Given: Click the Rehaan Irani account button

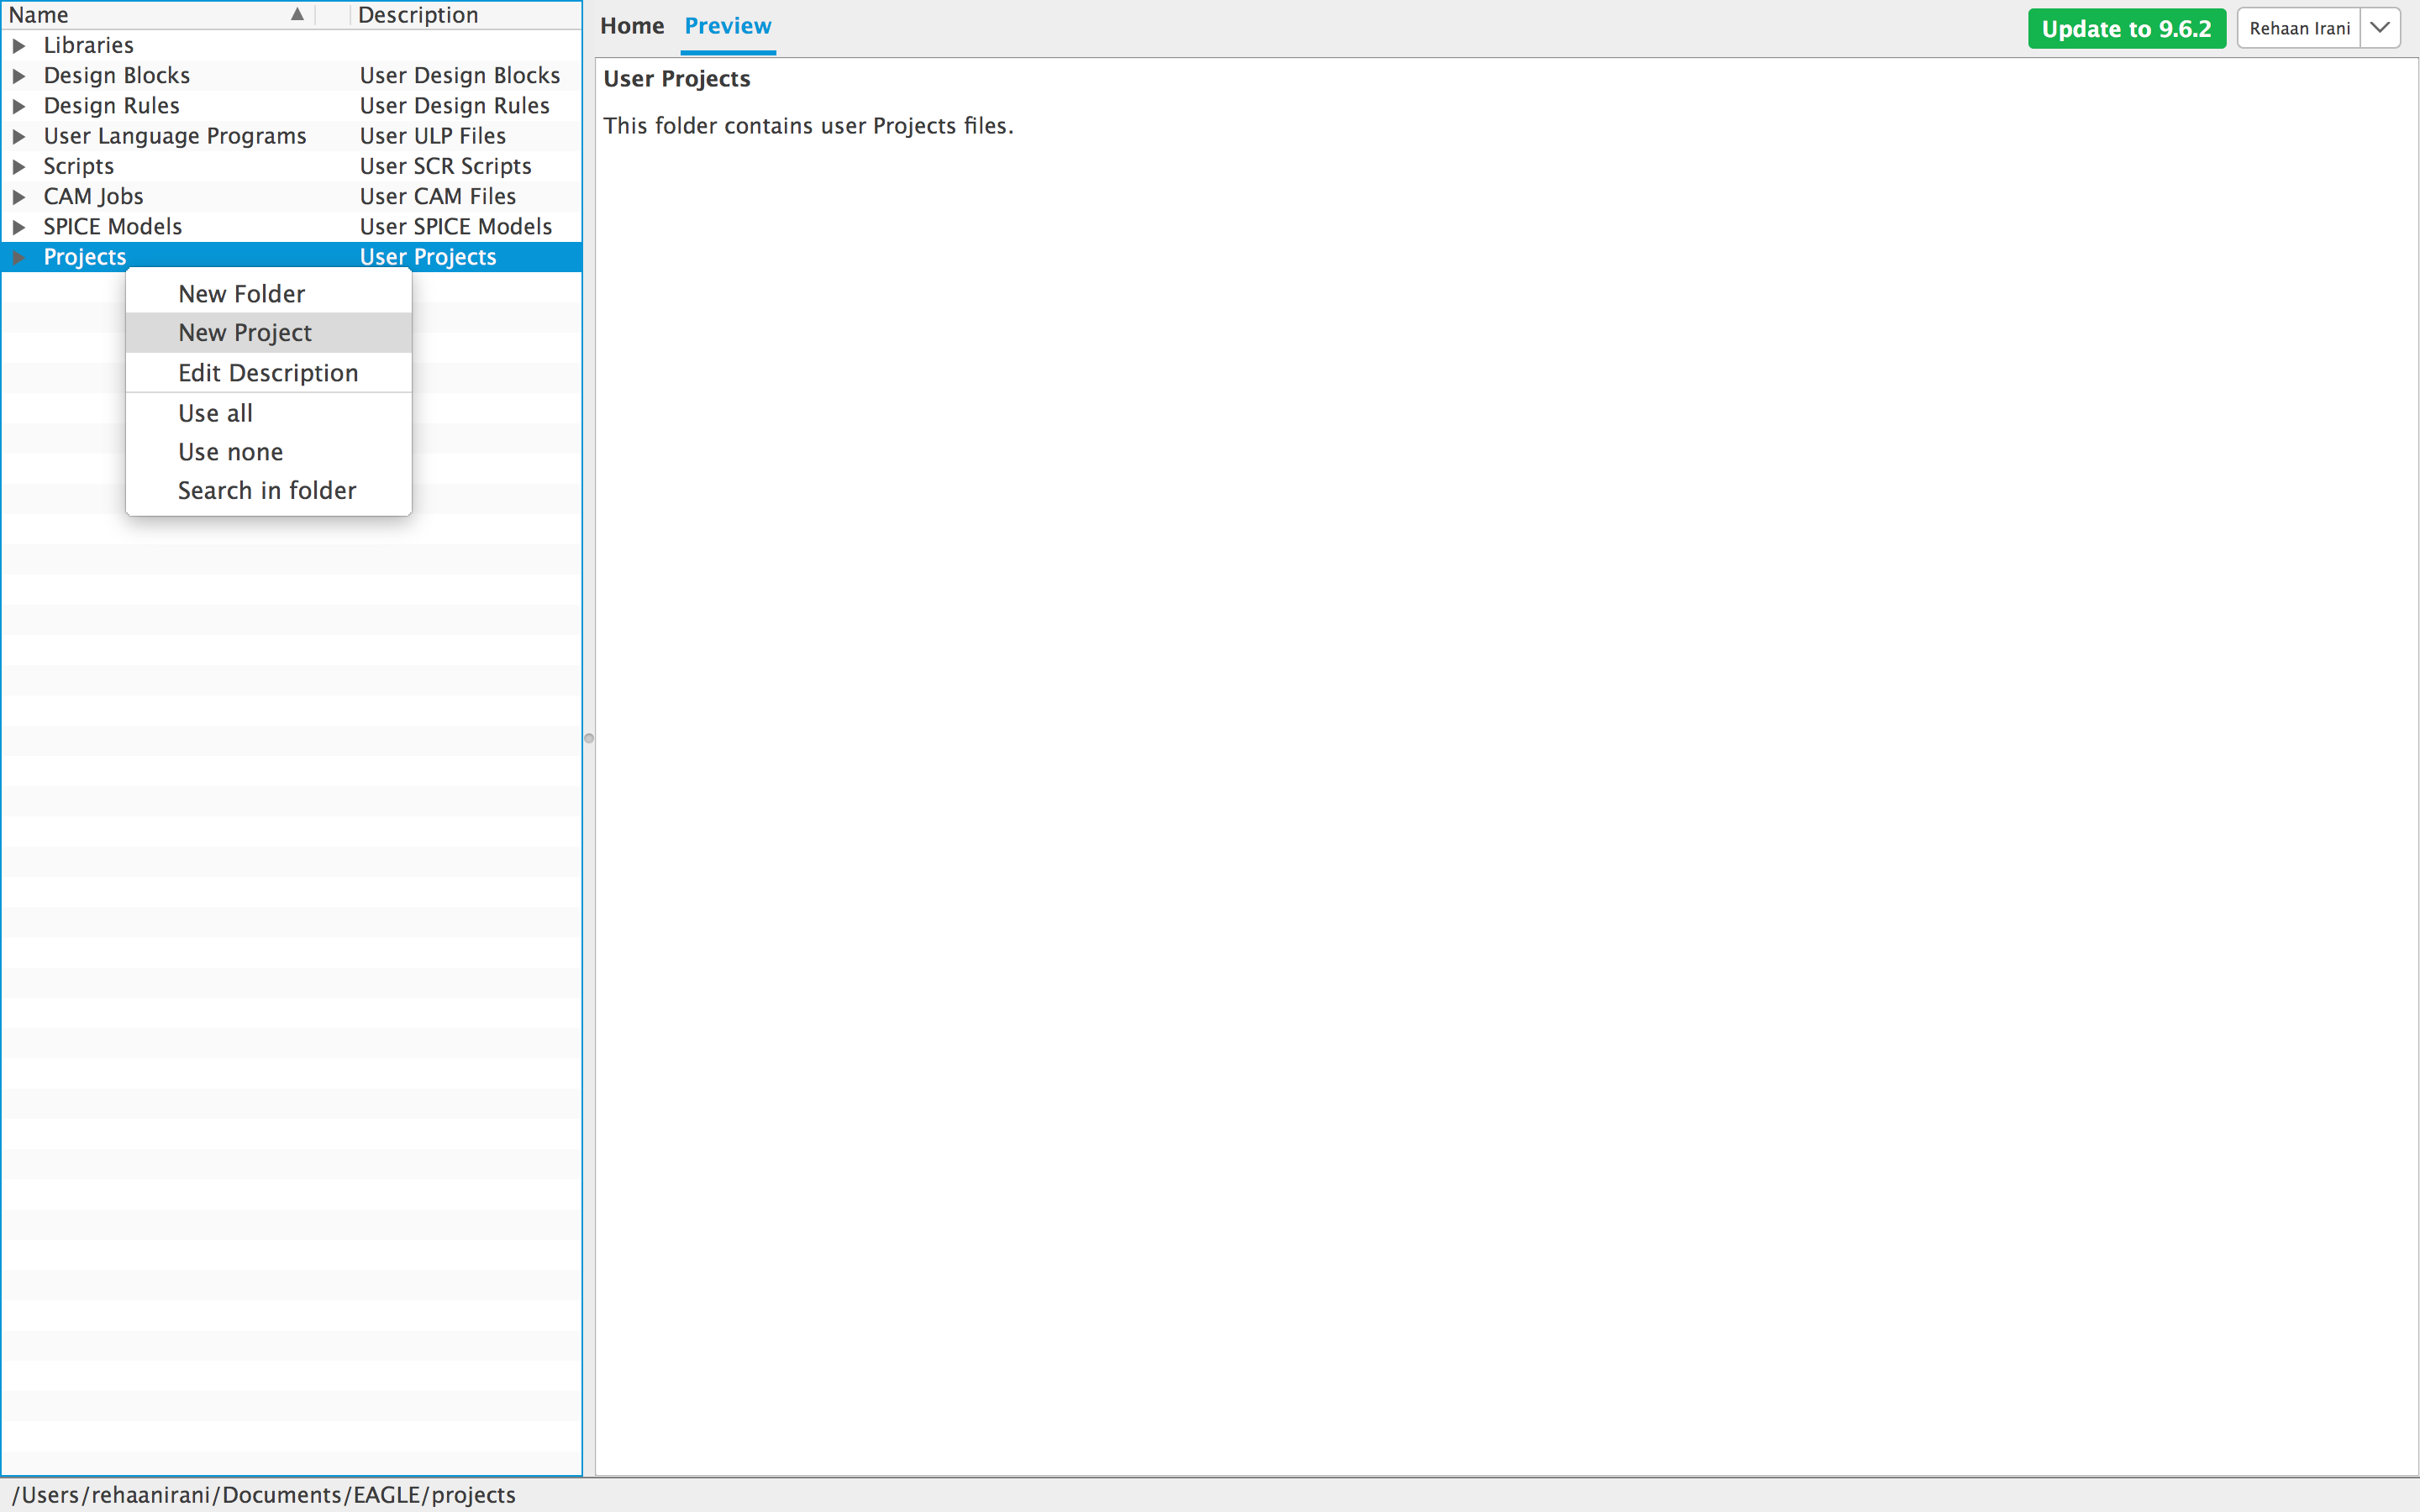Looking at the screenshot, I should pyautogui.click(x=2299, y=27).
